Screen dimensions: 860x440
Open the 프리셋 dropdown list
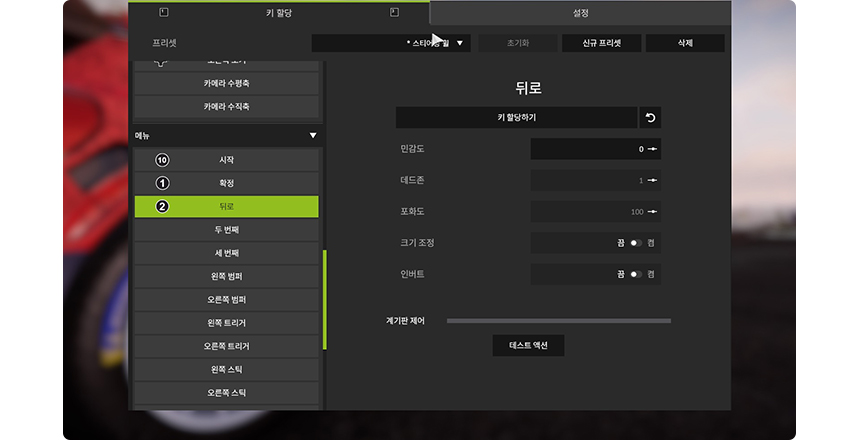(392, 44)
